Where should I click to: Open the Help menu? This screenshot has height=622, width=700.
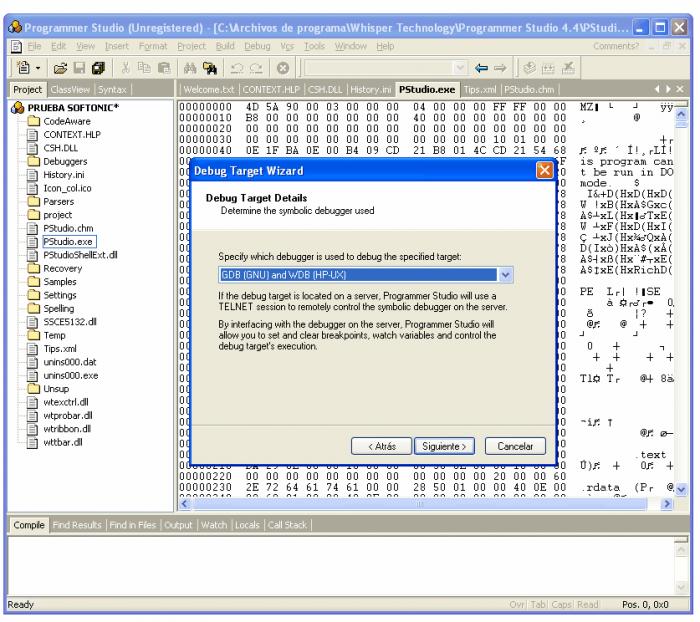coord(385,46)
